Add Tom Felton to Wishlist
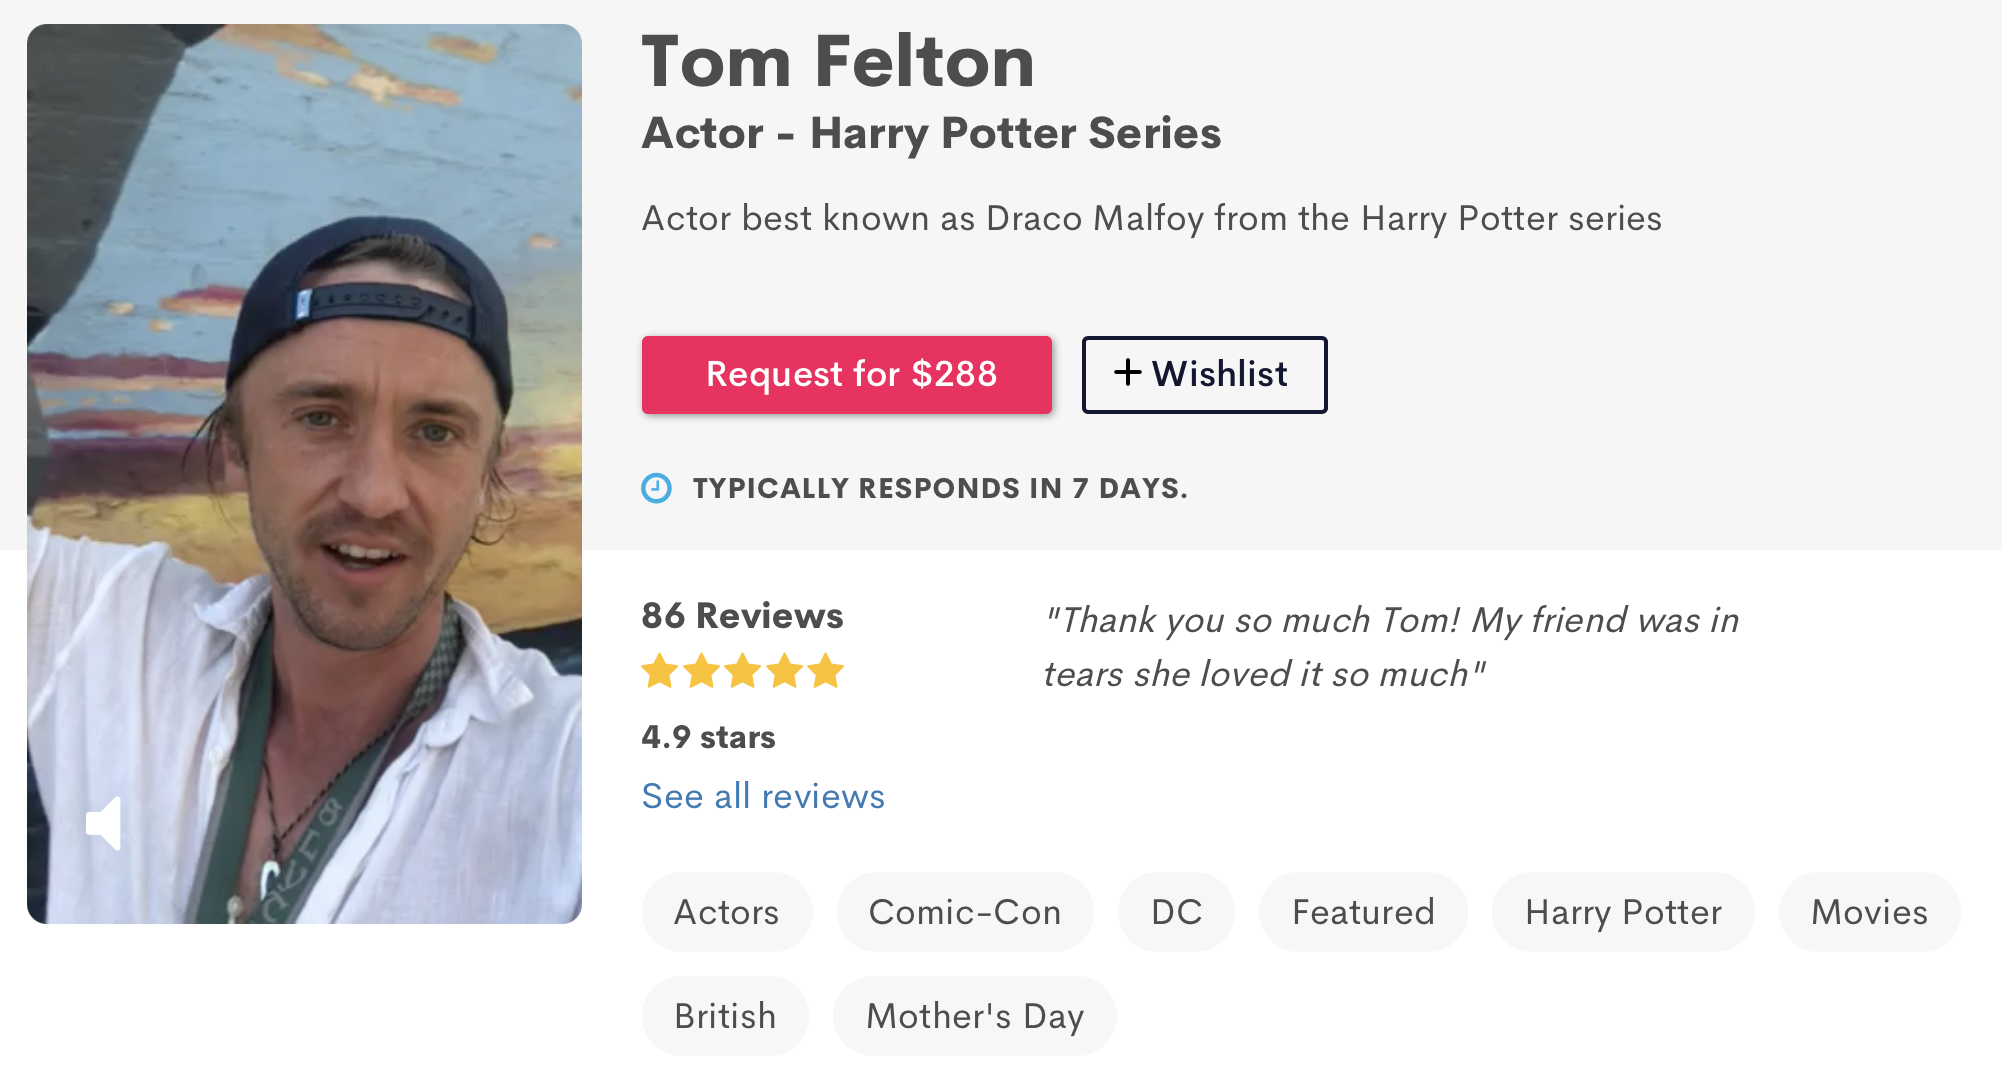2002x1080 pixels. tap(1204, 374)
